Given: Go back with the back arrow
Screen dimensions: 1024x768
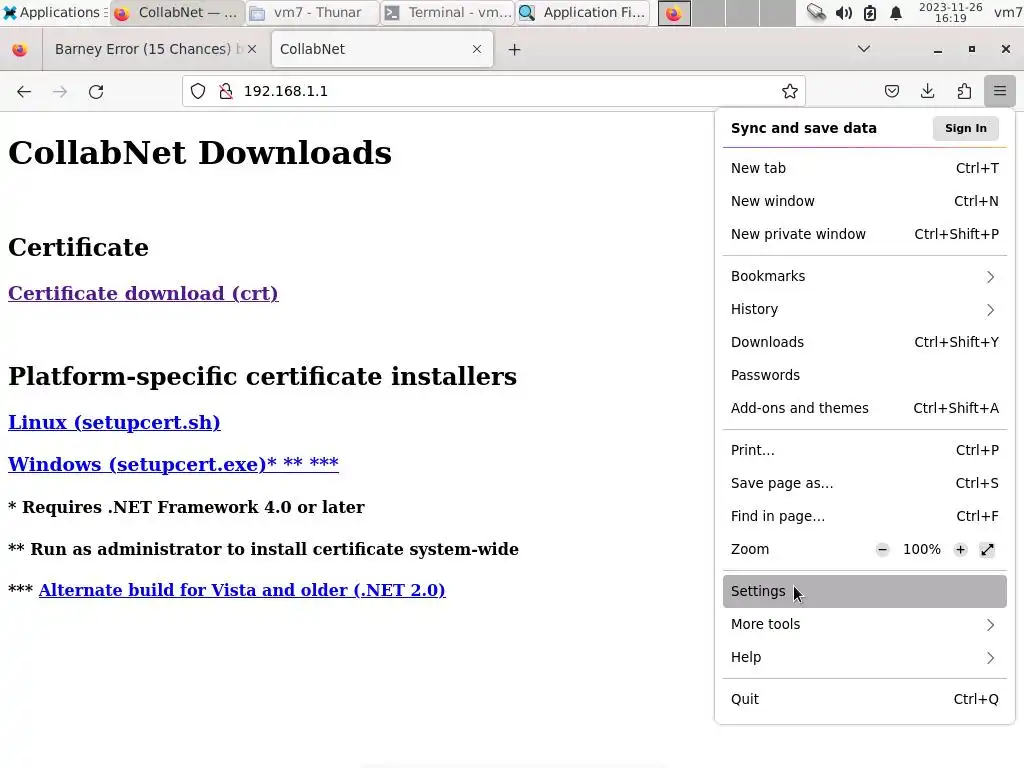Looking at the screenshot, I should coord(24,91).
